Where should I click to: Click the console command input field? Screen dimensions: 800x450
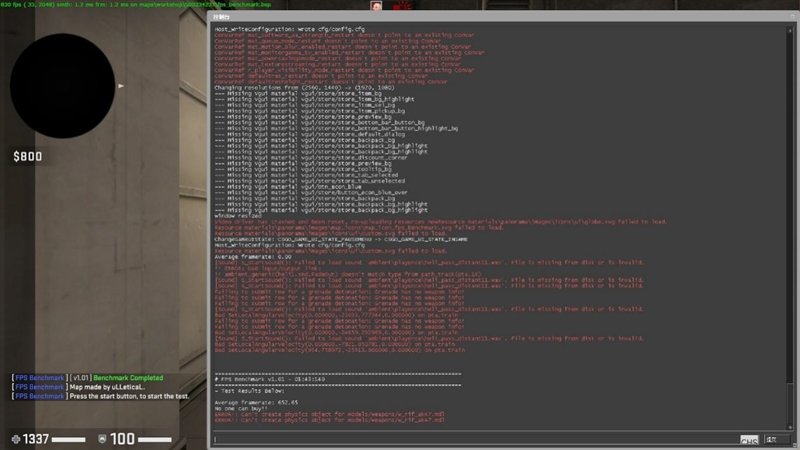pos(476,439)
